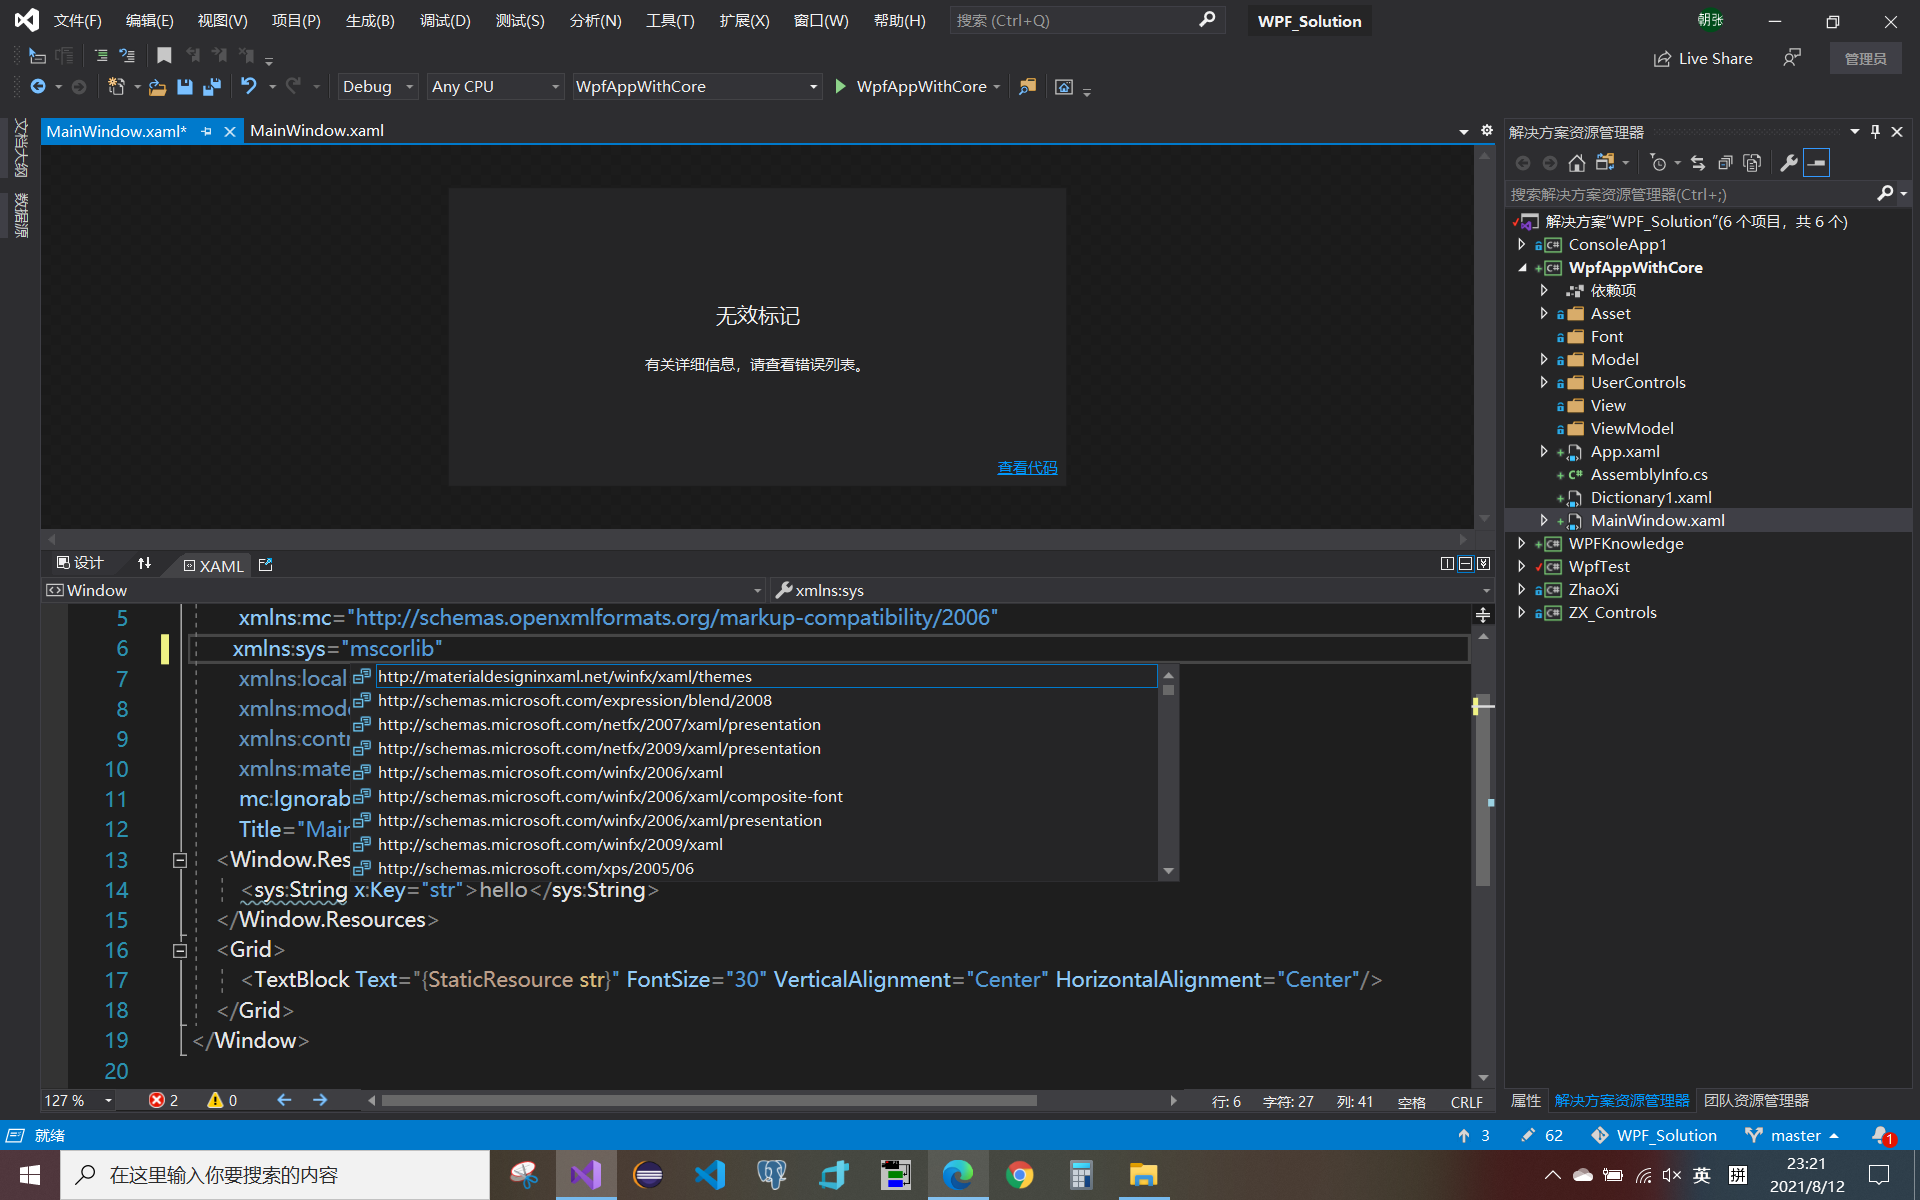Click the green Start debugging arrow
The image size is (1920, 1200).
coord(840,87)
